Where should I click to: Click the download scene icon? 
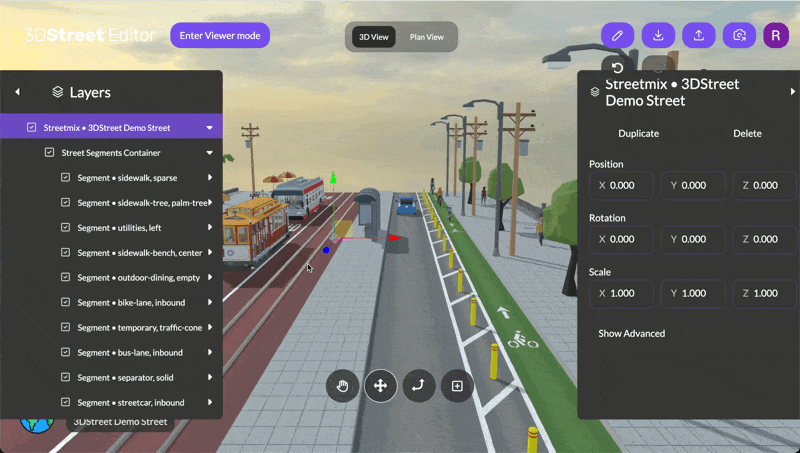(658, 35)
